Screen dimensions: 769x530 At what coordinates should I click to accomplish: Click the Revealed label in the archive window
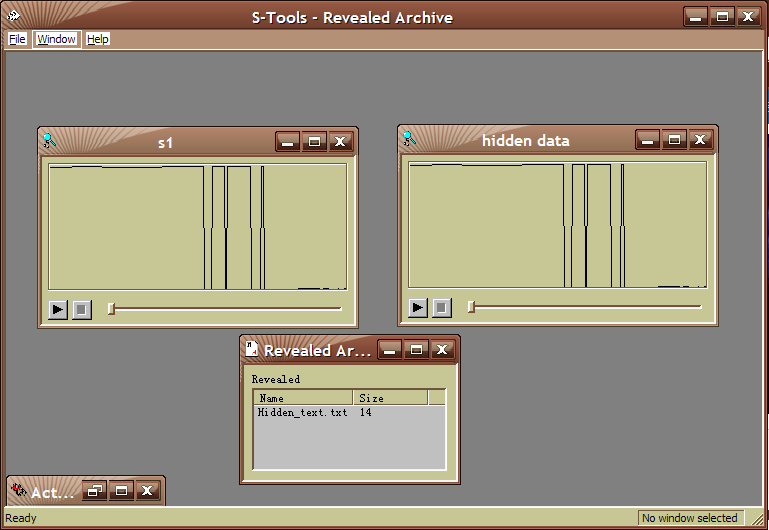coord(276,379)
